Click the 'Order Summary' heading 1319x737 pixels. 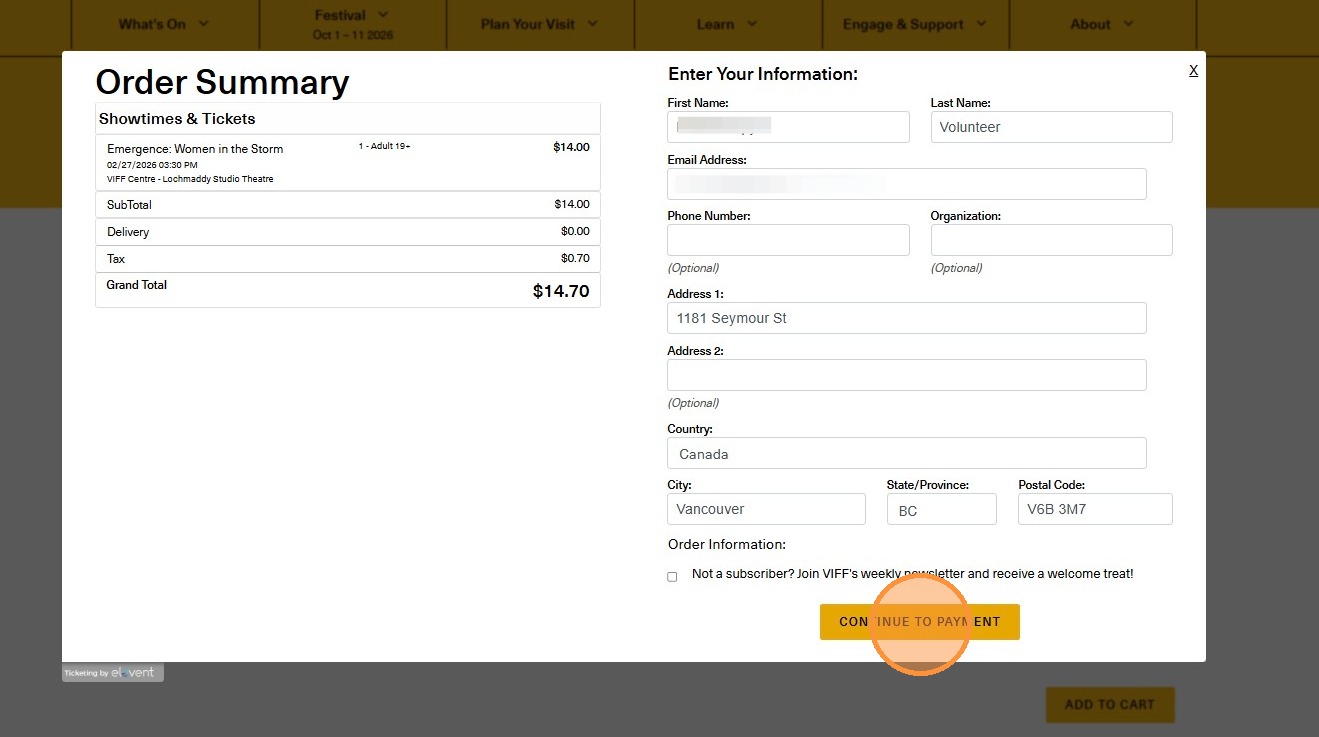222,82
